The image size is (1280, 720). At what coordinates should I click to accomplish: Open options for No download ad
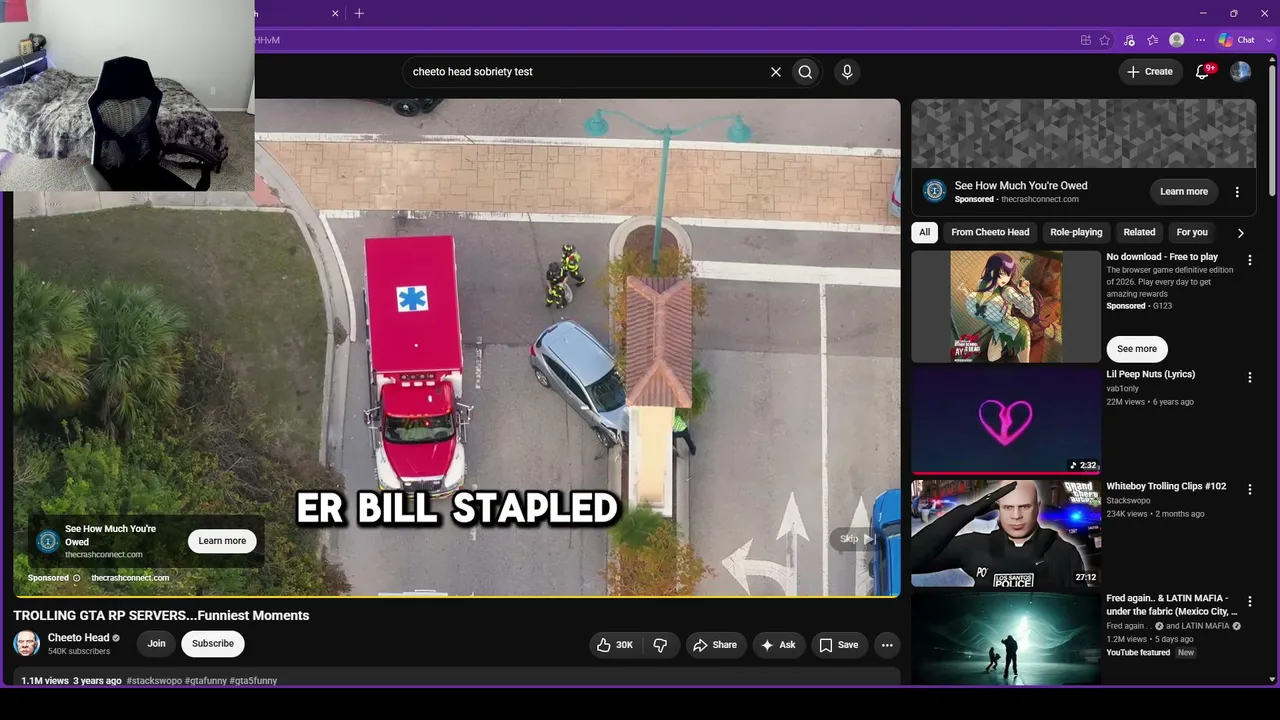pos(1249,260)
